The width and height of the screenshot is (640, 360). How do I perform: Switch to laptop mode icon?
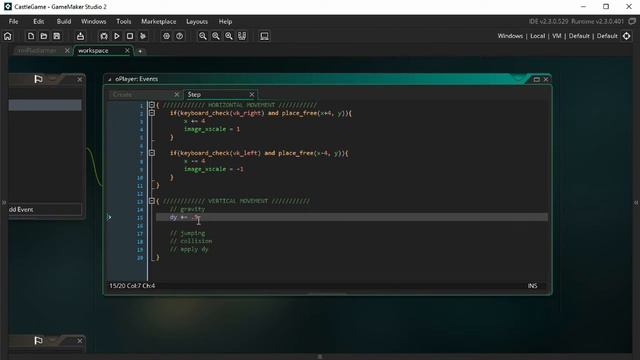coord(264,36)
